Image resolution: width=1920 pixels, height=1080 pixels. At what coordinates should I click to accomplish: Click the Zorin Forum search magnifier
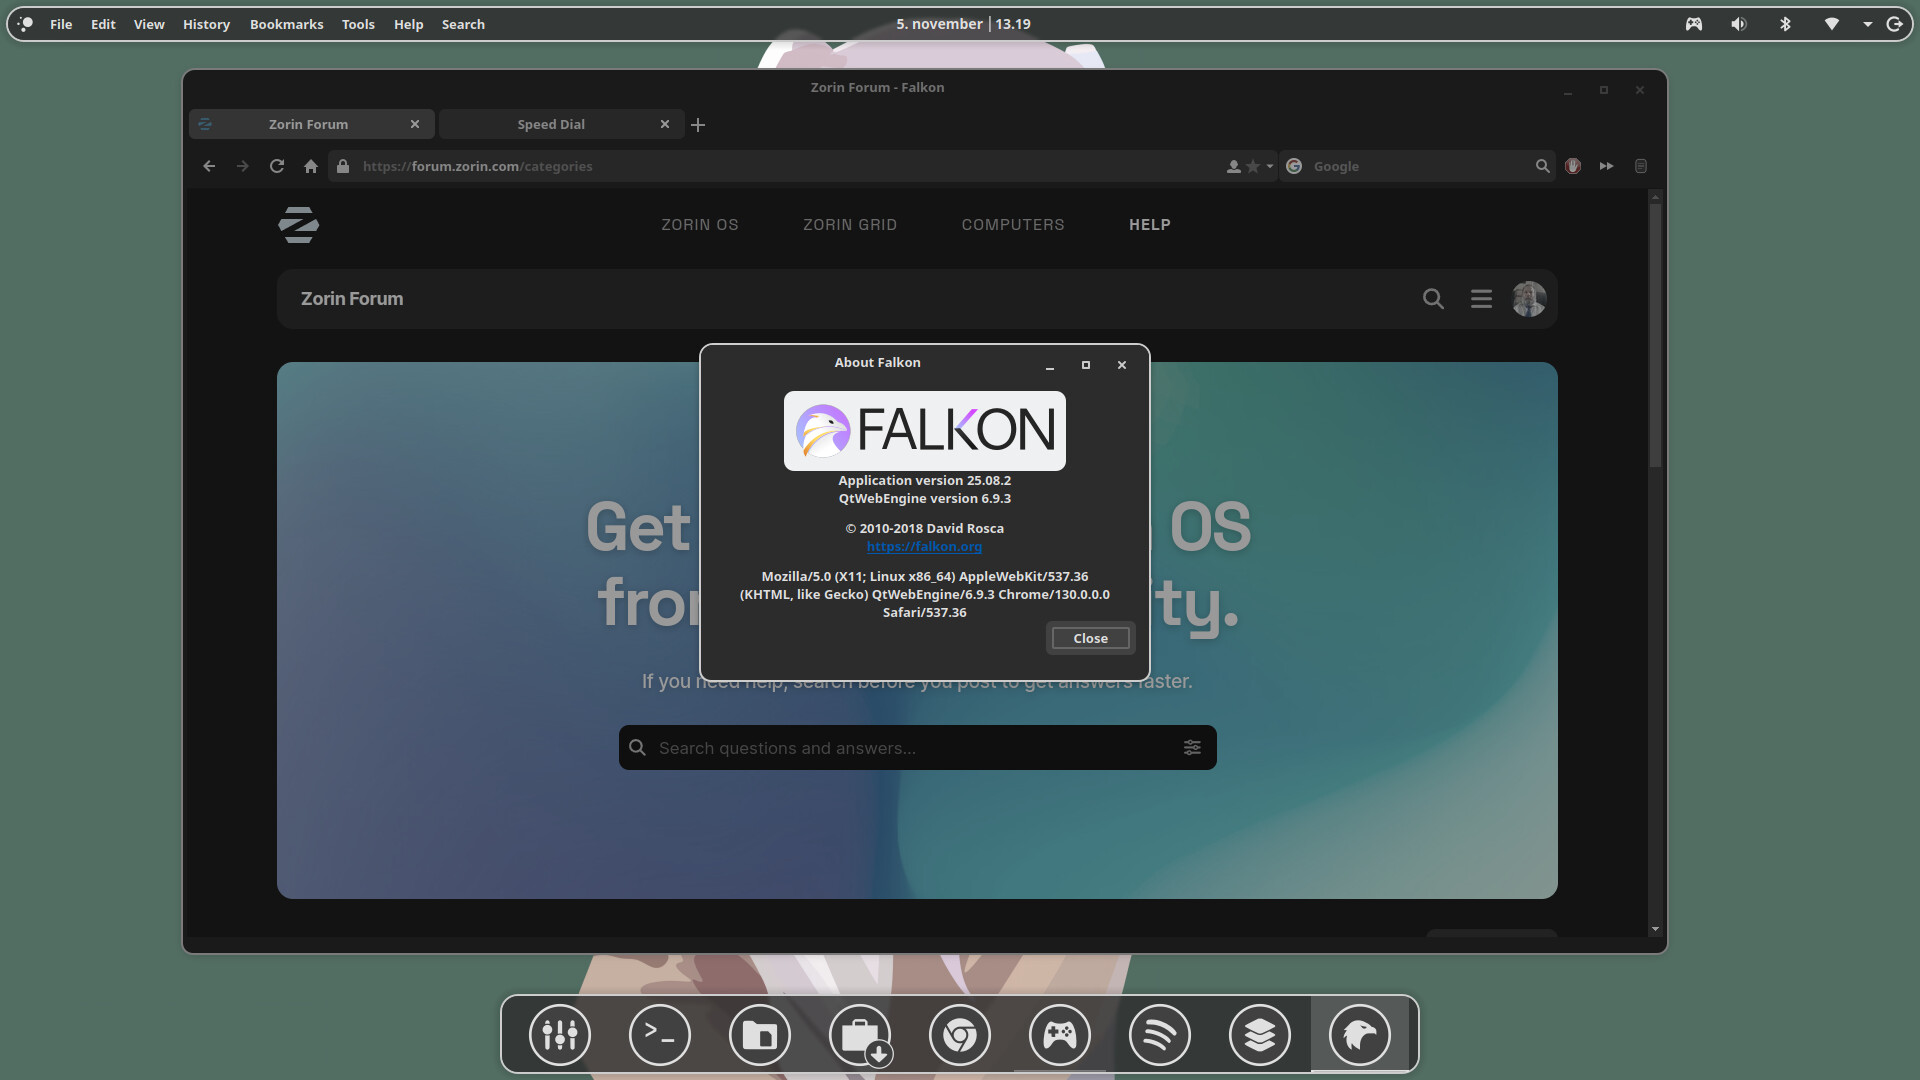[1433, 299]
